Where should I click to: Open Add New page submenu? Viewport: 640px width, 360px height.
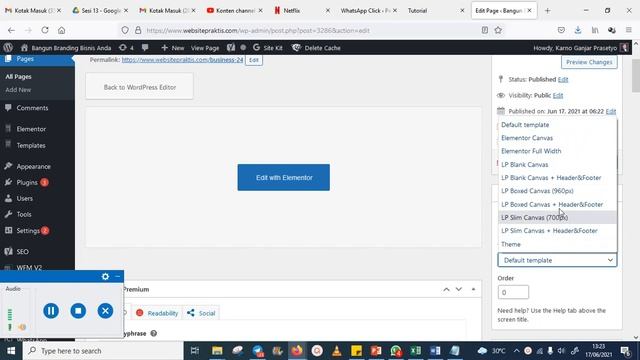[x=18, y=90]
